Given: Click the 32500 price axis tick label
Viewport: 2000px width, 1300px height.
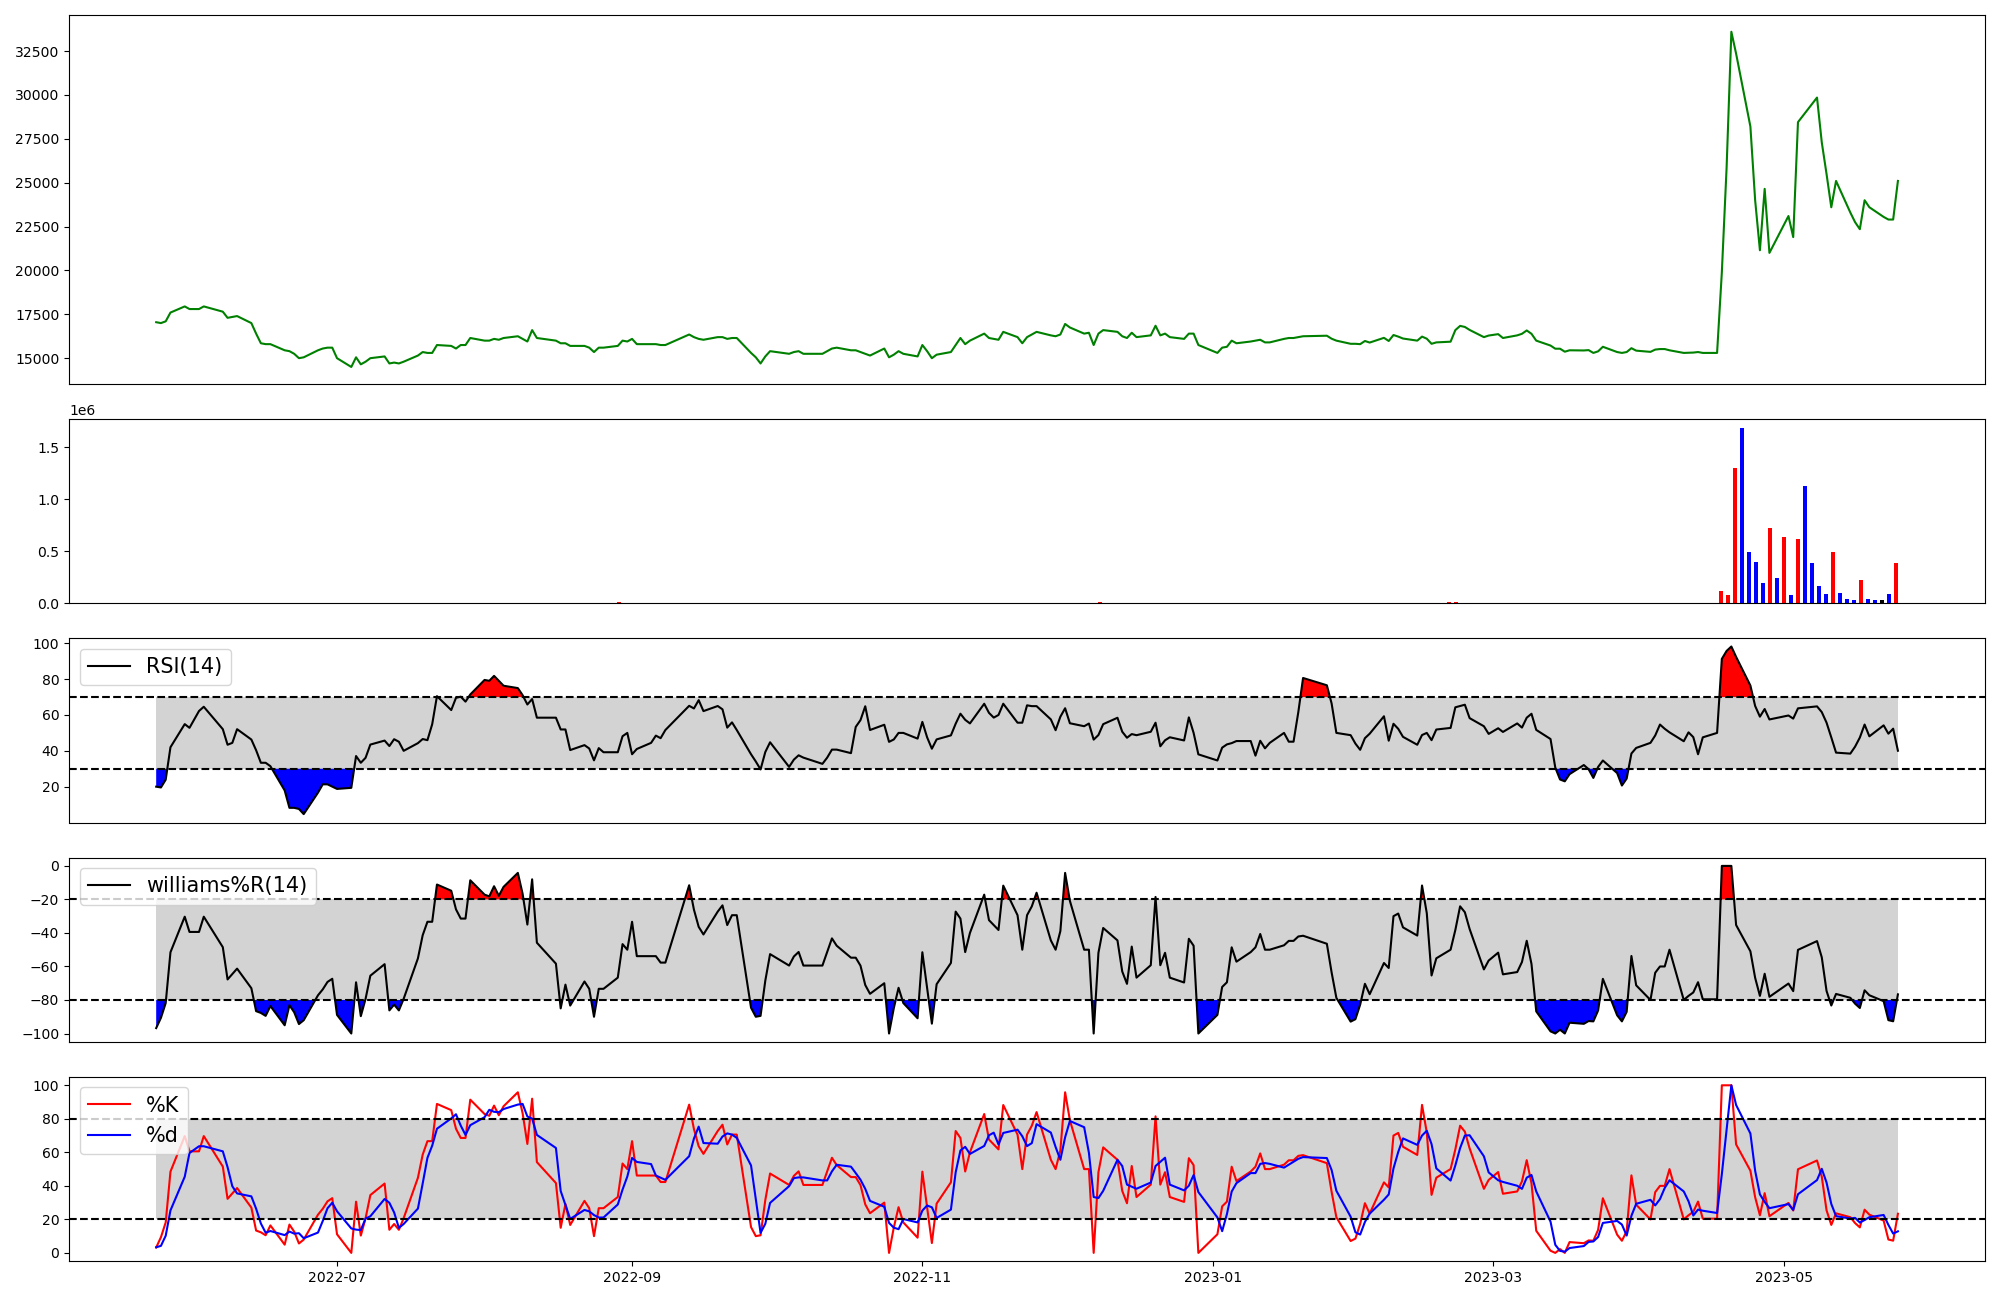Looking at the screenshot, I should click(36, 52).
